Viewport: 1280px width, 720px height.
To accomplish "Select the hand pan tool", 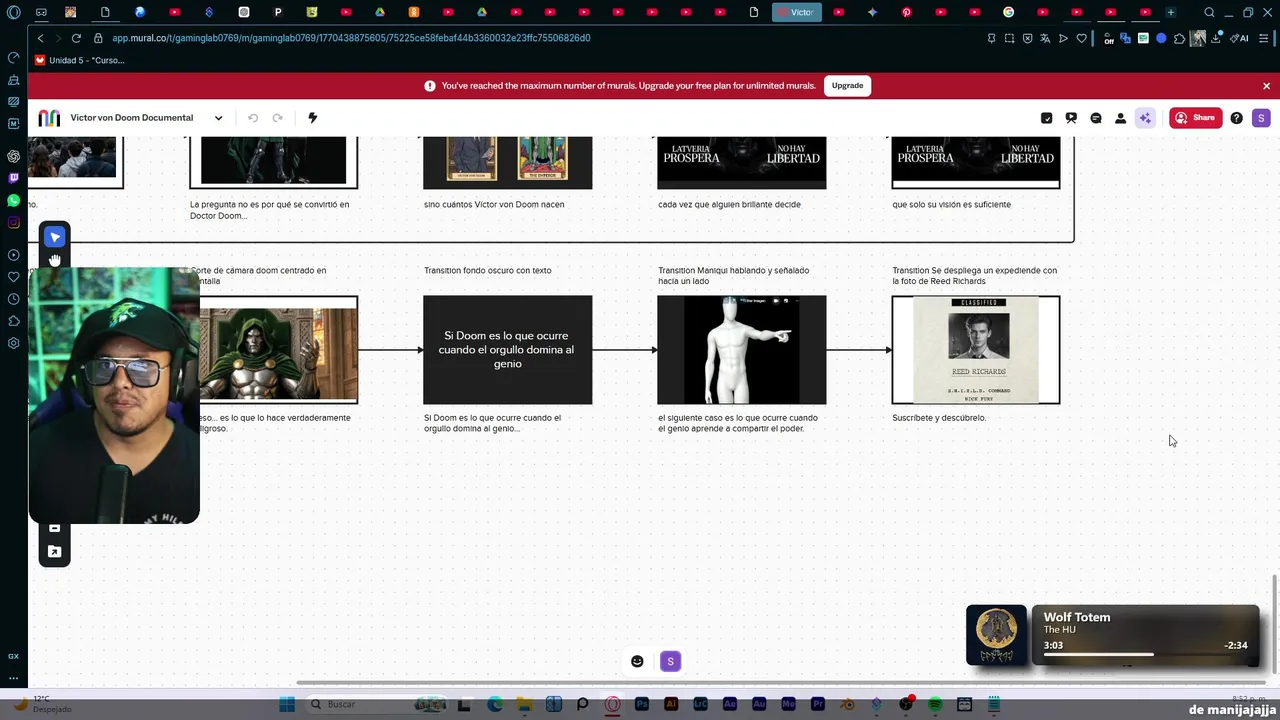I will 55,260.
